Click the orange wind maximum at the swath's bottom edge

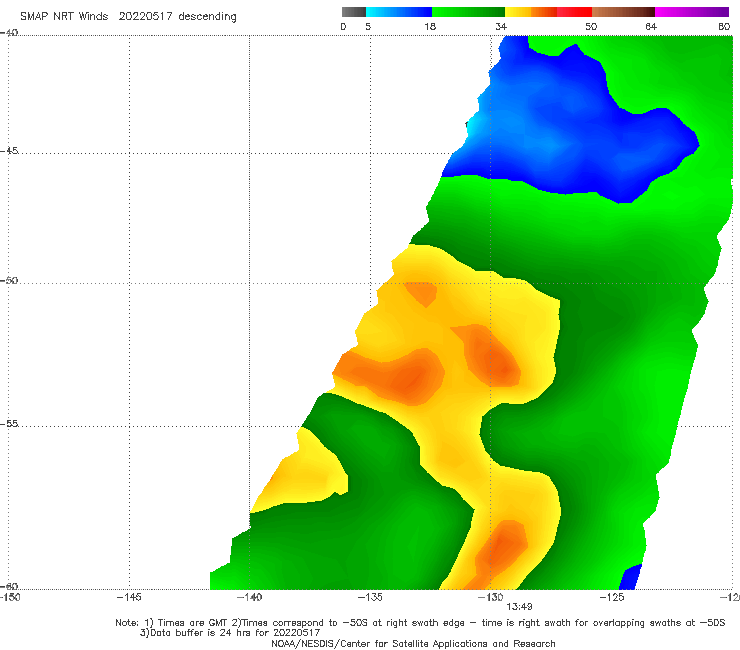click(503, 550)
